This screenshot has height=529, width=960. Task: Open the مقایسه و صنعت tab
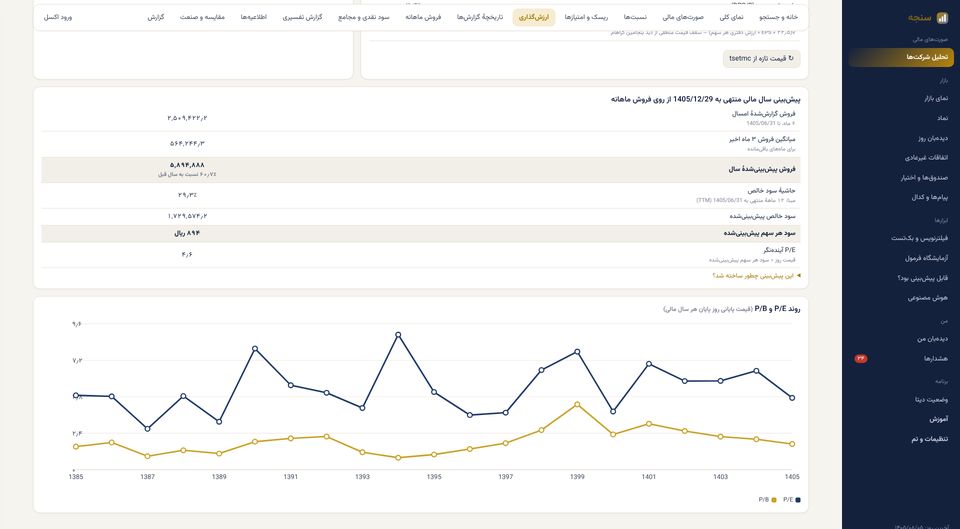[202, 18]
